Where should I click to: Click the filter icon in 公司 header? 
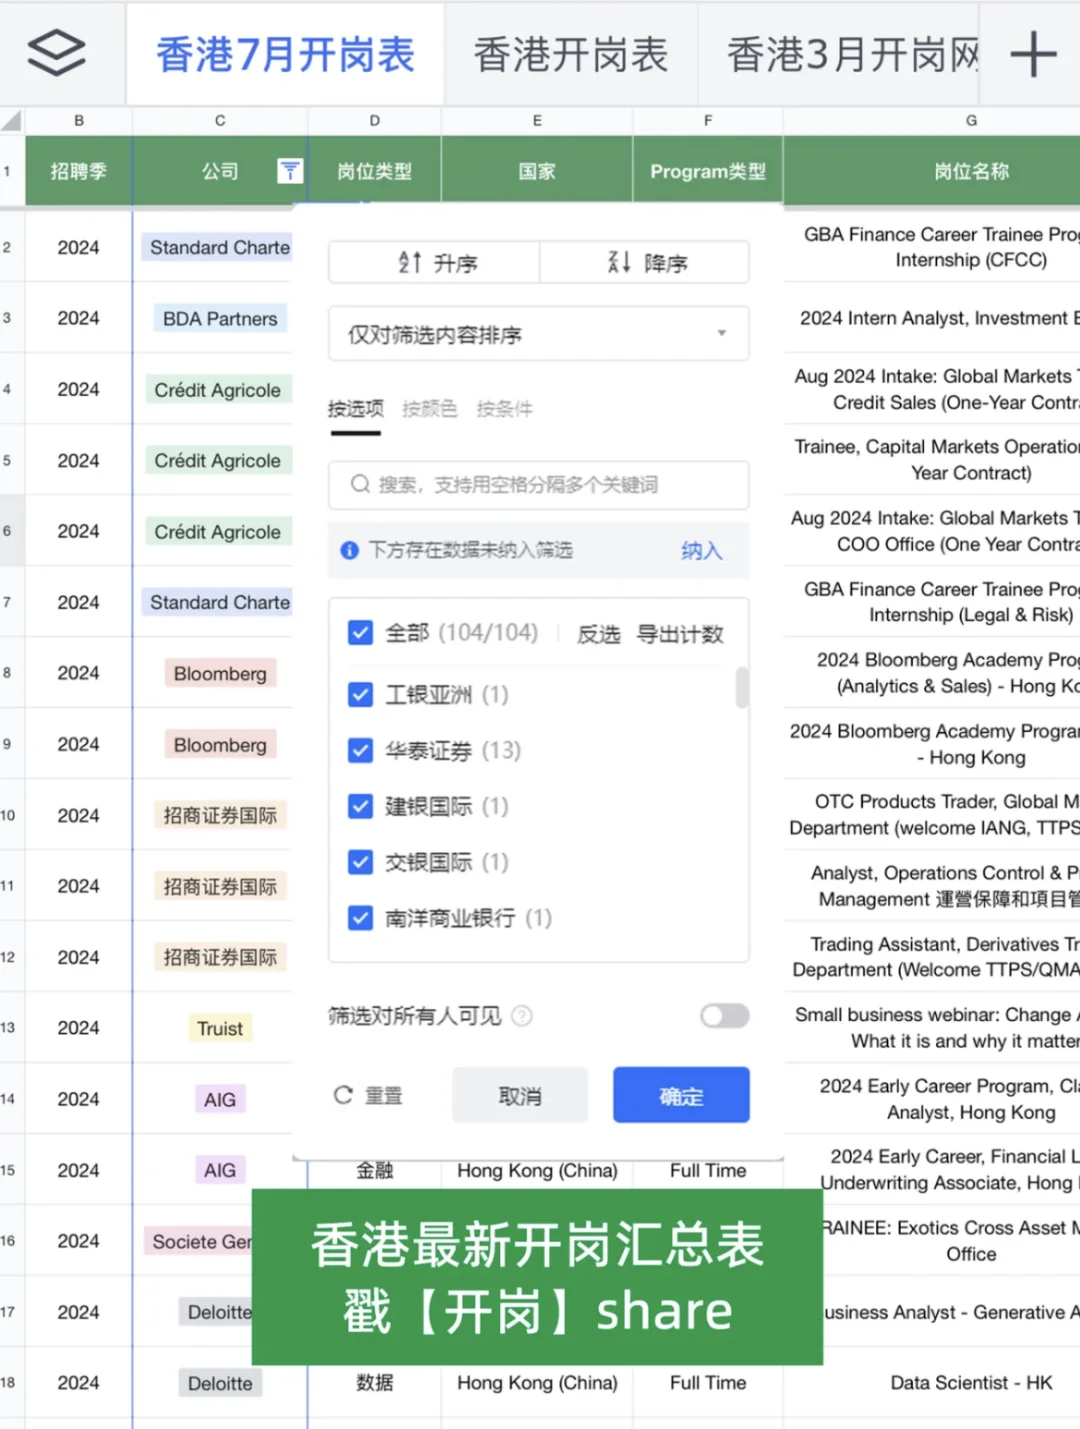click(x=290, y=171)
